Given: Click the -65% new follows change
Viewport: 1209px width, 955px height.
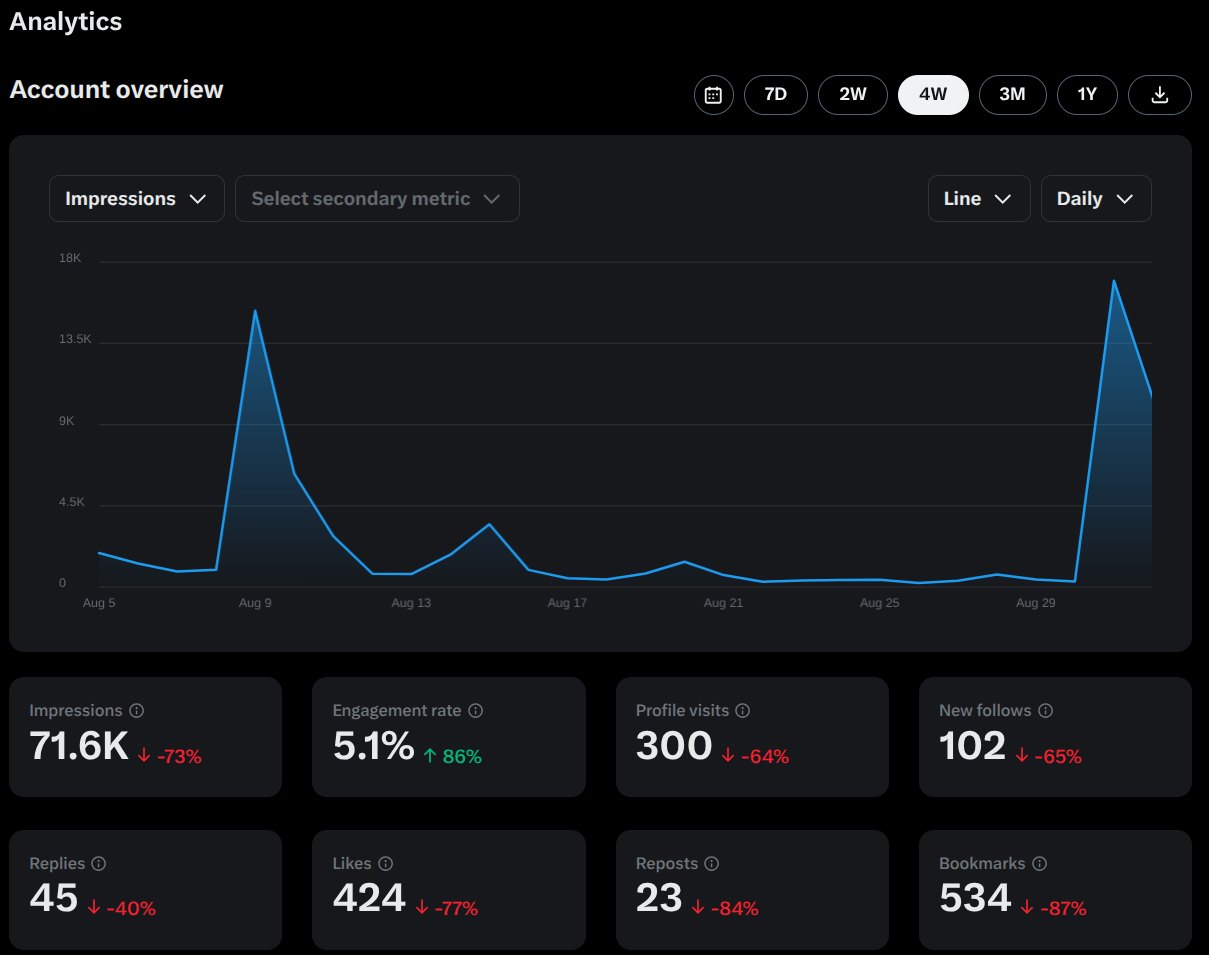Looking at the screenshot, I should click(x=1048, y=757).
